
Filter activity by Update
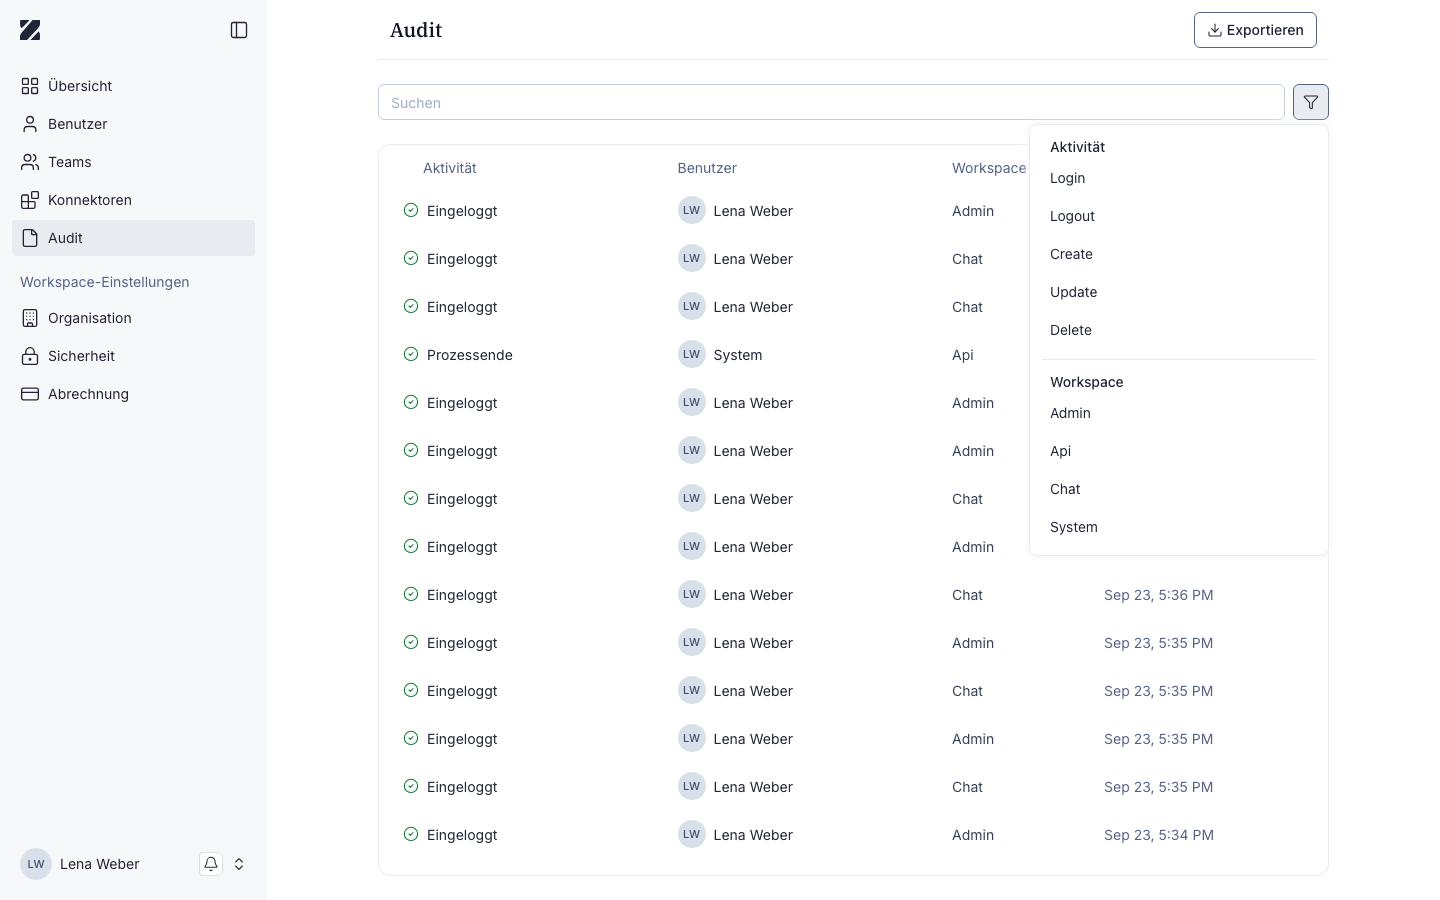tap(1179, 292)
